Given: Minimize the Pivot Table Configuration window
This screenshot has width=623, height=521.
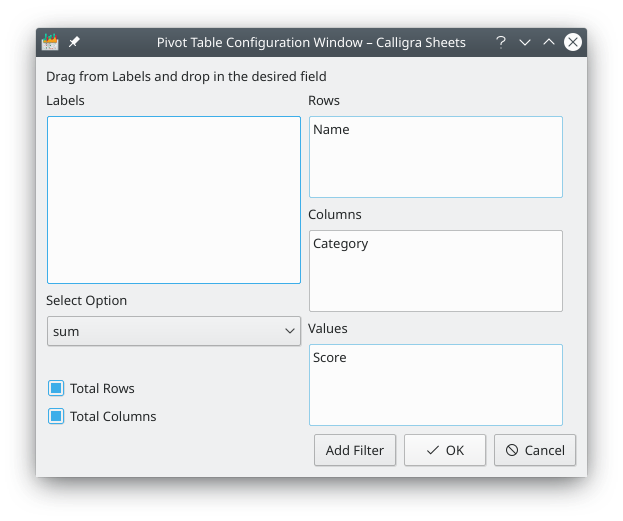Looking at the screenshot, I should point(525,42).
